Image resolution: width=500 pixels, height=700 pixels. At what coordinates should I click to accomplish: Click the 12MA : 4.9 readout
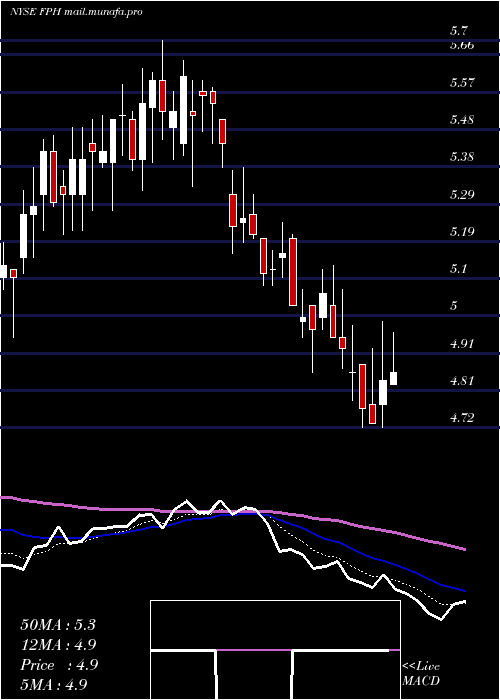(x=58, y=645)
